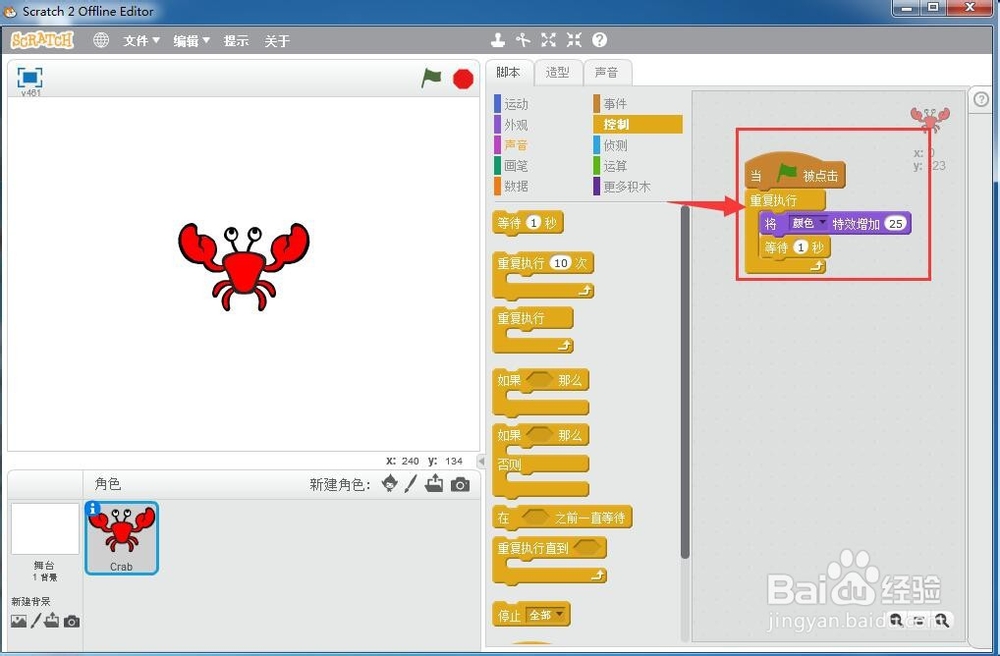Select the Shrink sprite tool
Viewport: 1000px width, 656px height.
click(x=574, y=40)
